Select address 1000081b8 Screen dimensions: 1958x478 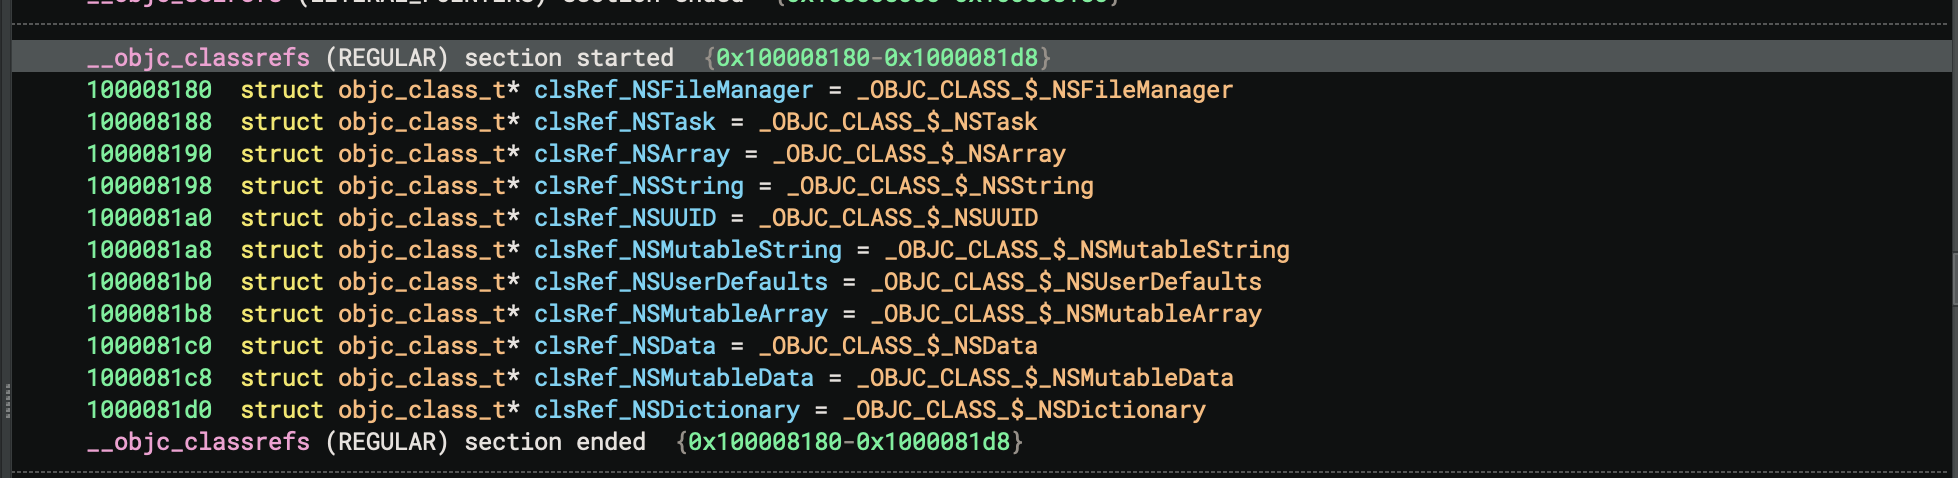click(149, 314)
